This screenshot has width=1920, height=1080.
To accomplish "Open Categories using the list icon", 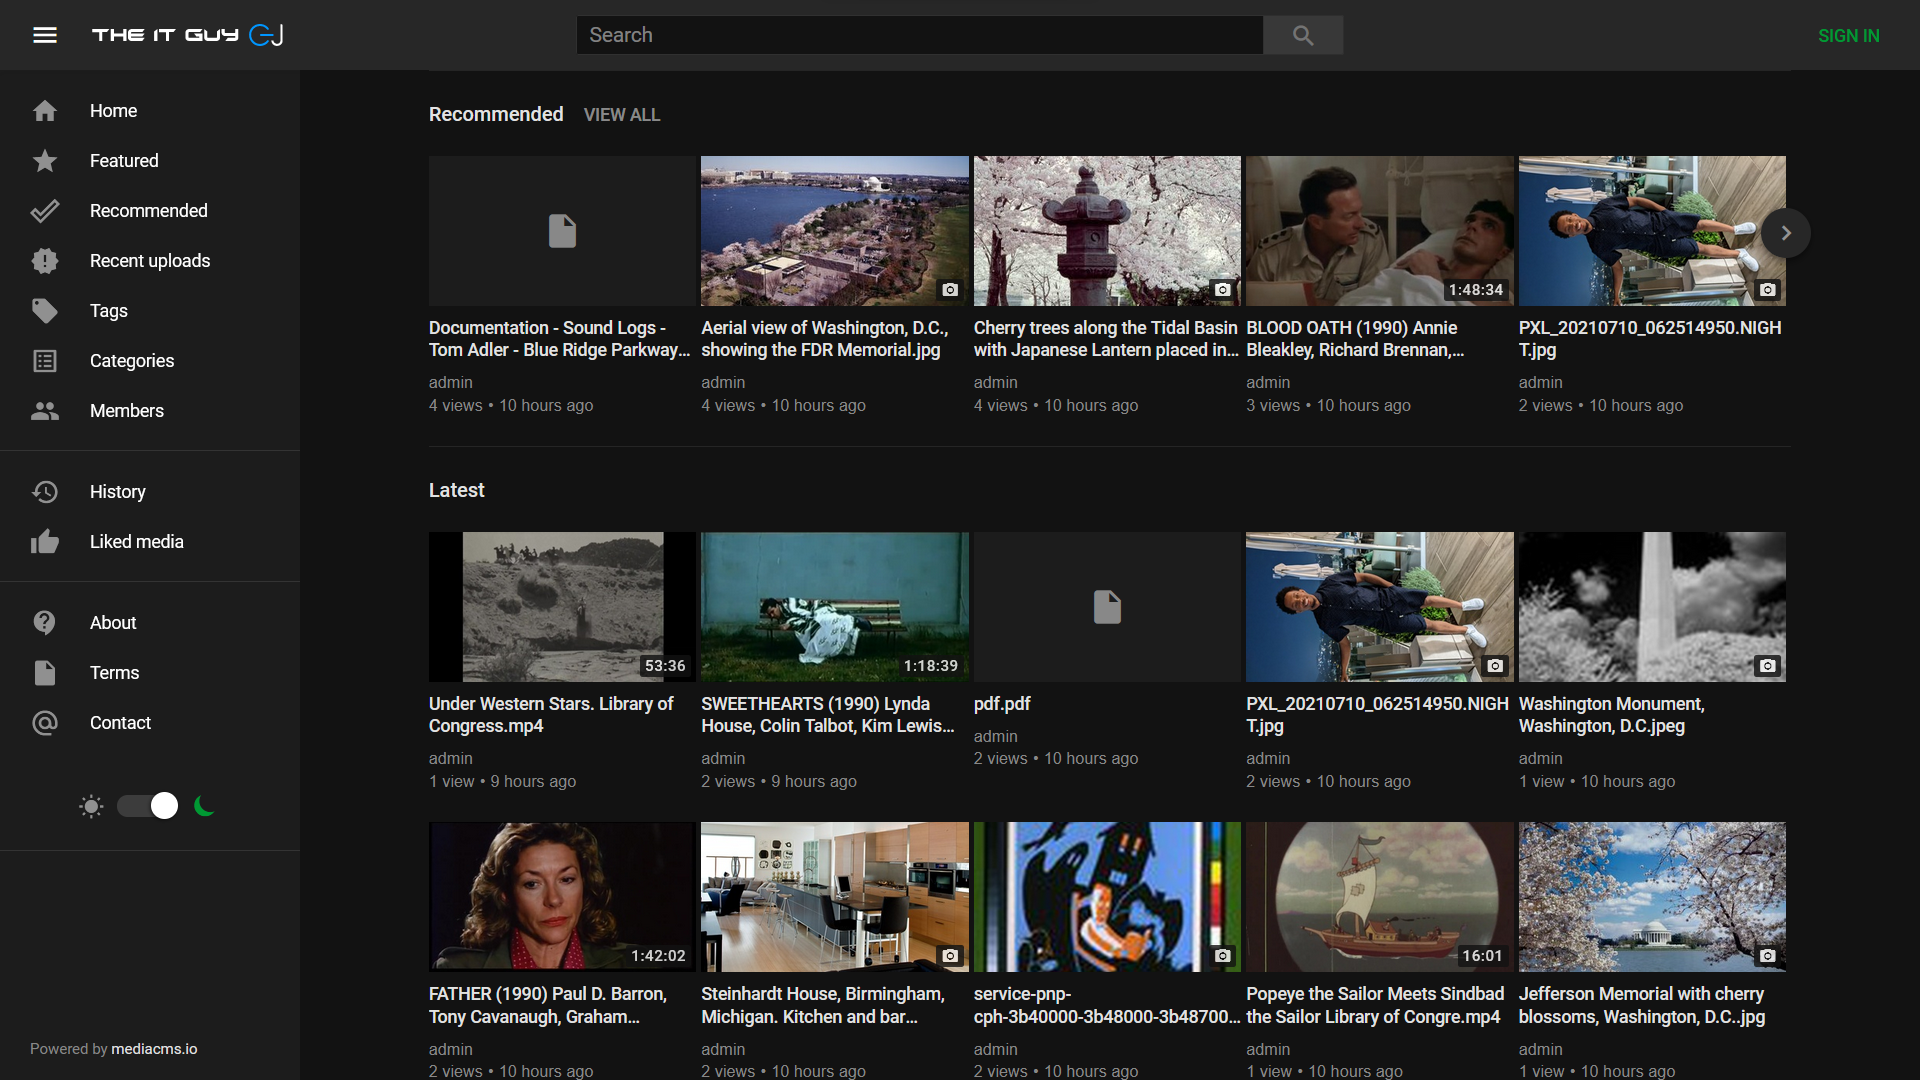I will (x=45, y=361).
